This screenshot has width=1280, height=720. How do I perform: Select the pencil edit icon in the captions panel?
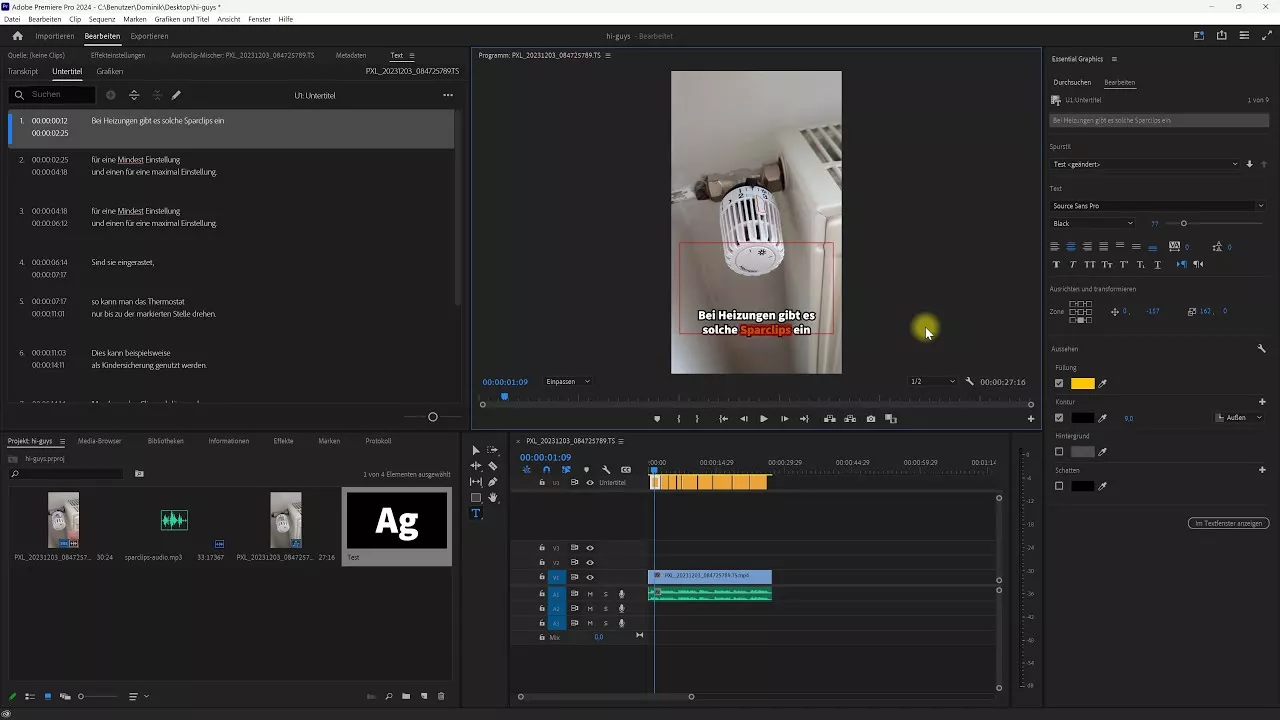177,95
